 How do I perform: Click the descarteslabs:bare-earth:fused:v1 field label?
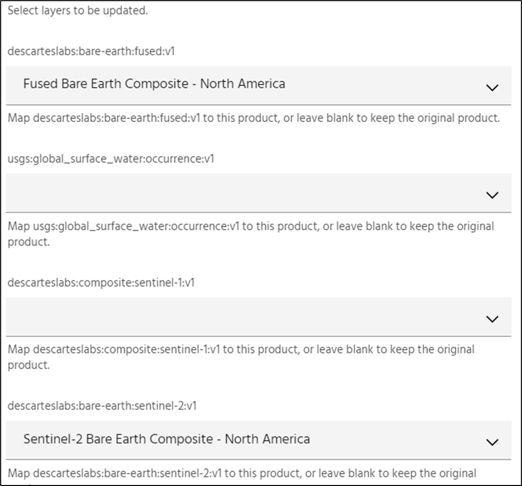(x=91, y=51)
